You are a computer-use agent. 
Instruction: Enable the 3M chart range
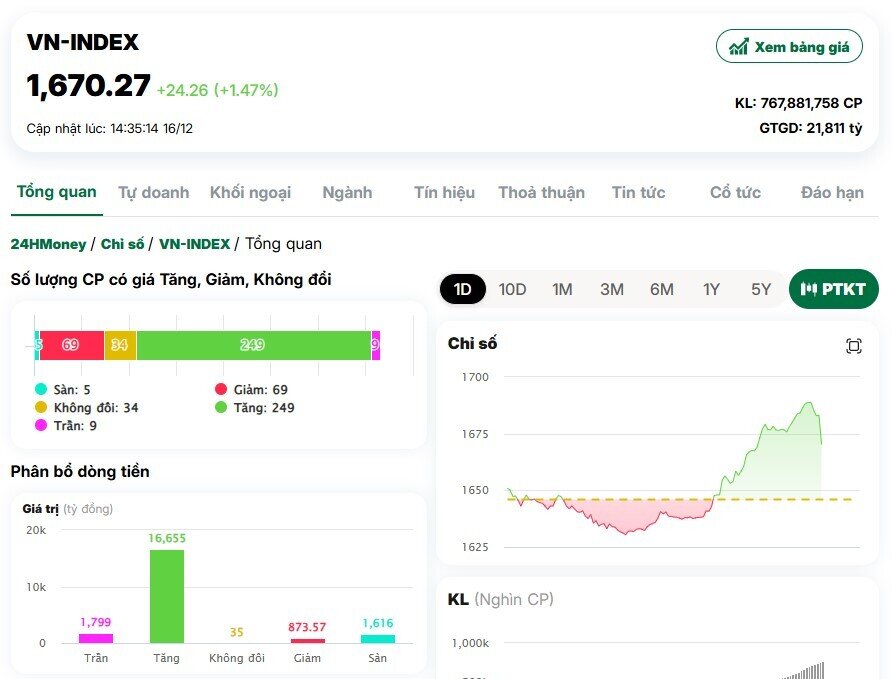click(611, 288)
